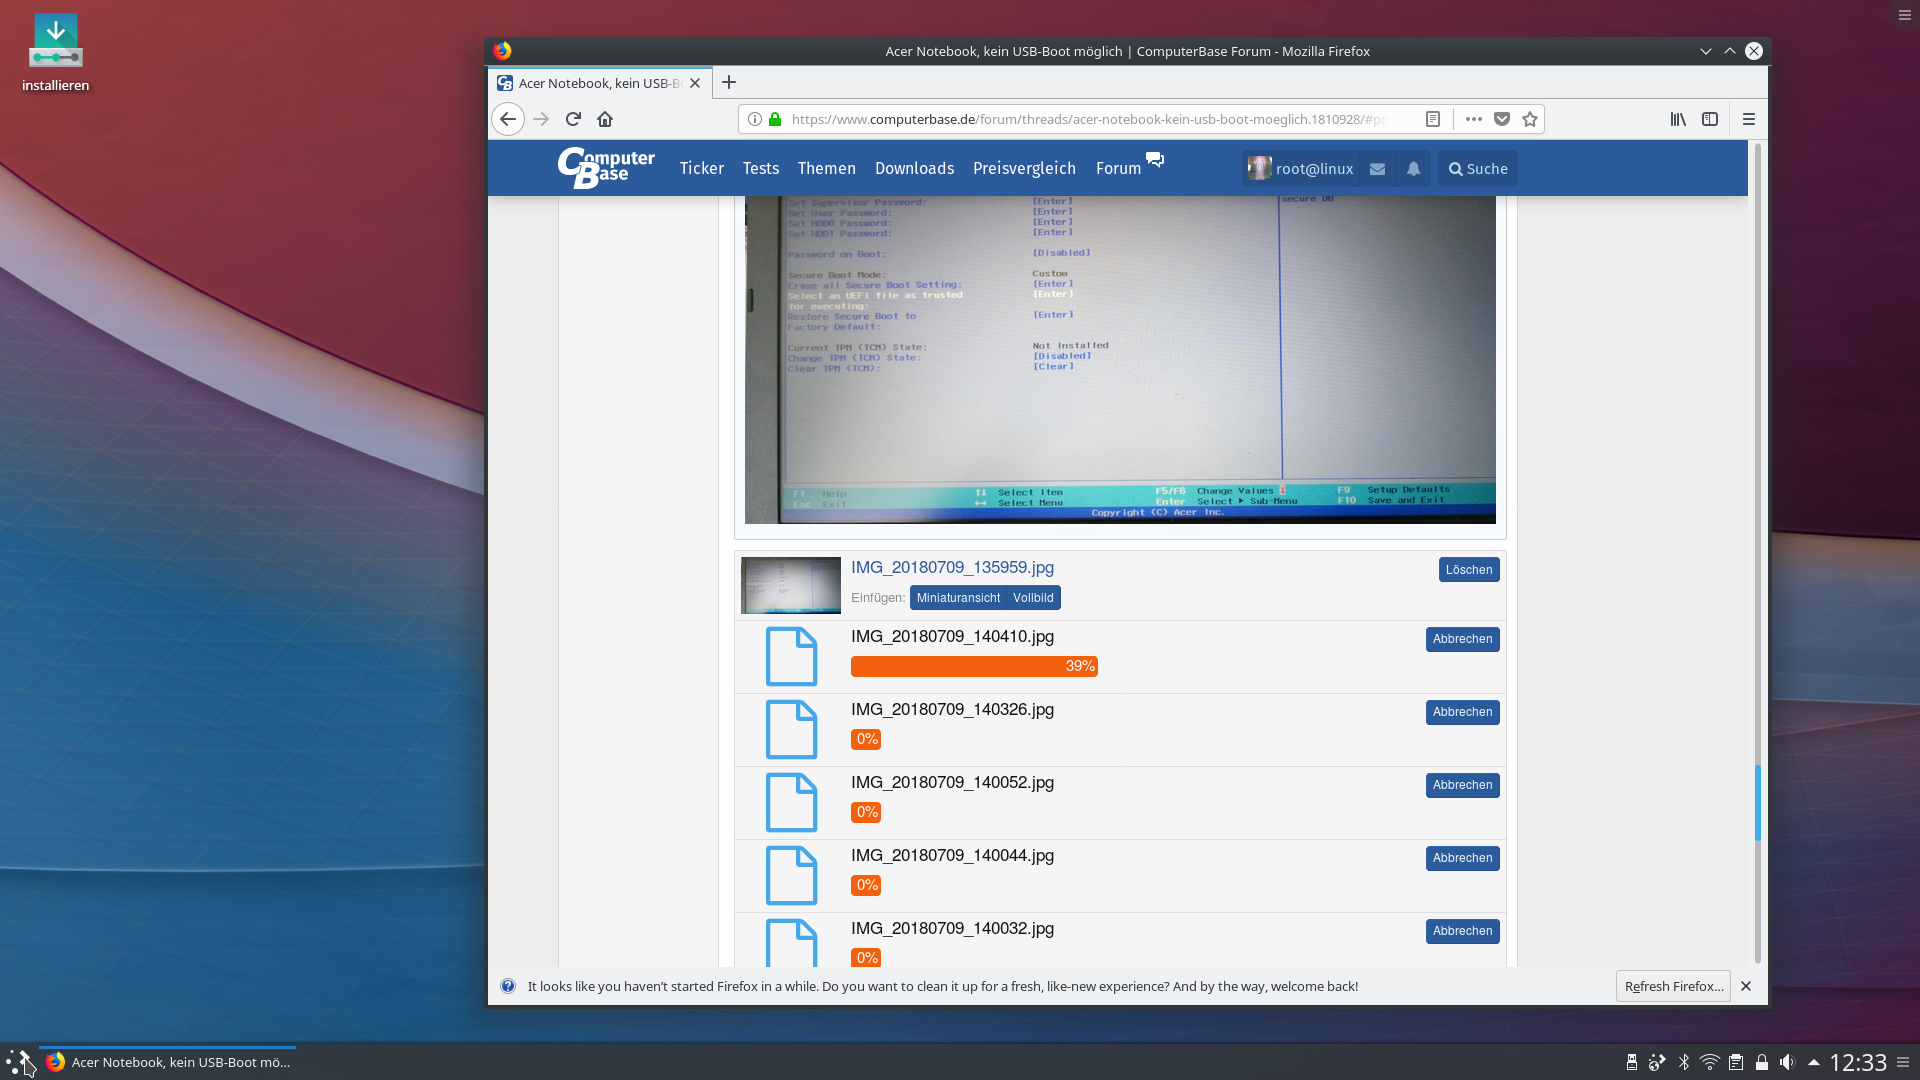Insert the image as Miniaturansicht

958,598
